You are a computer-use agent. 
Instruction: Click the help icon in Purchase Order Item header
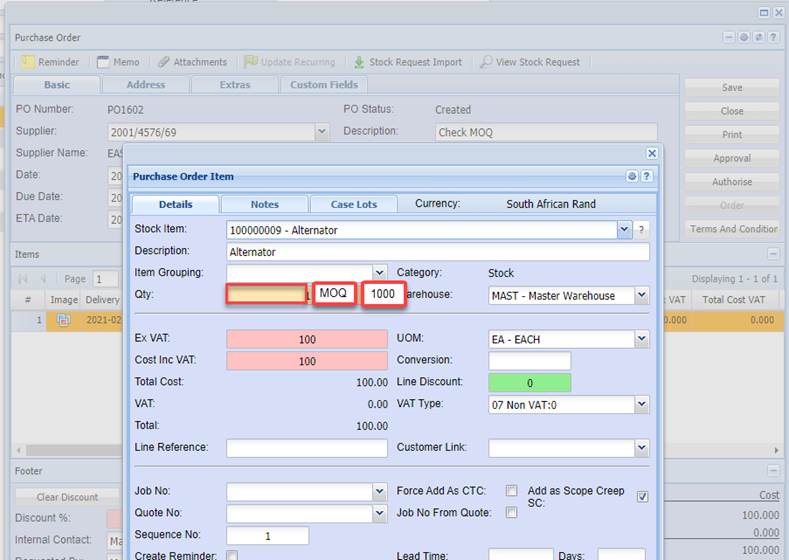pyautogui.click(x=647, y=176)
